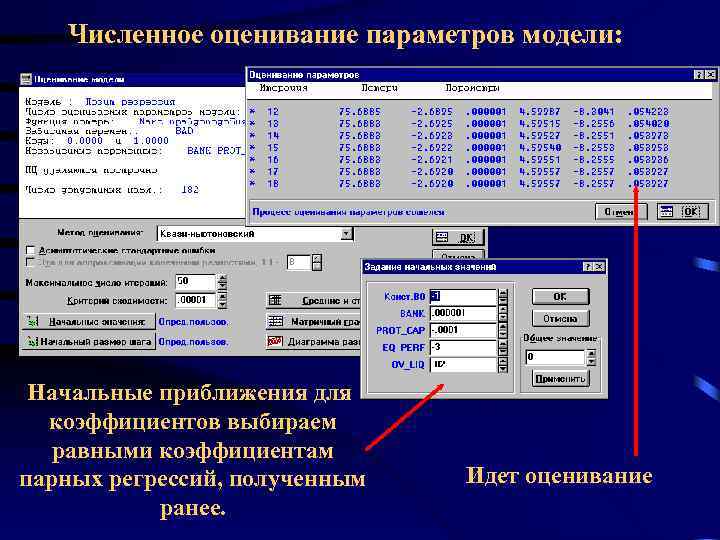The width and height of the screenshot is (720, 540).
Task: Click the spinner next to OV_LIQ field
Action: [503, 364]
